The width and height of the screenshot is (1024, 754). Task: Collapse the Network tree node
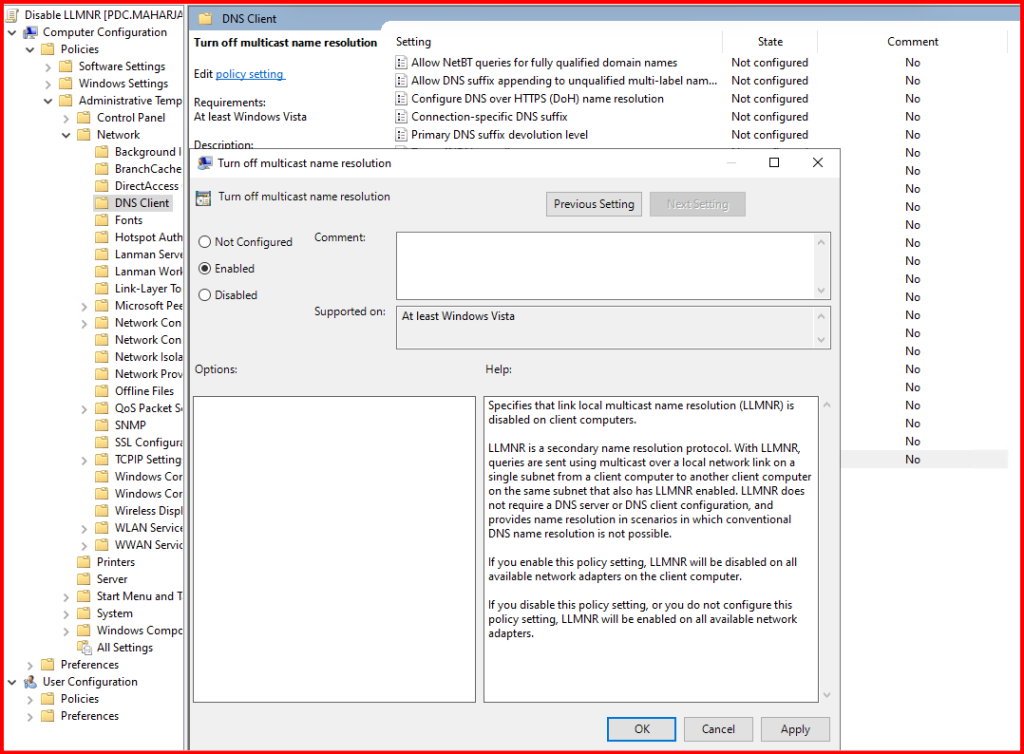click(67, 135)
